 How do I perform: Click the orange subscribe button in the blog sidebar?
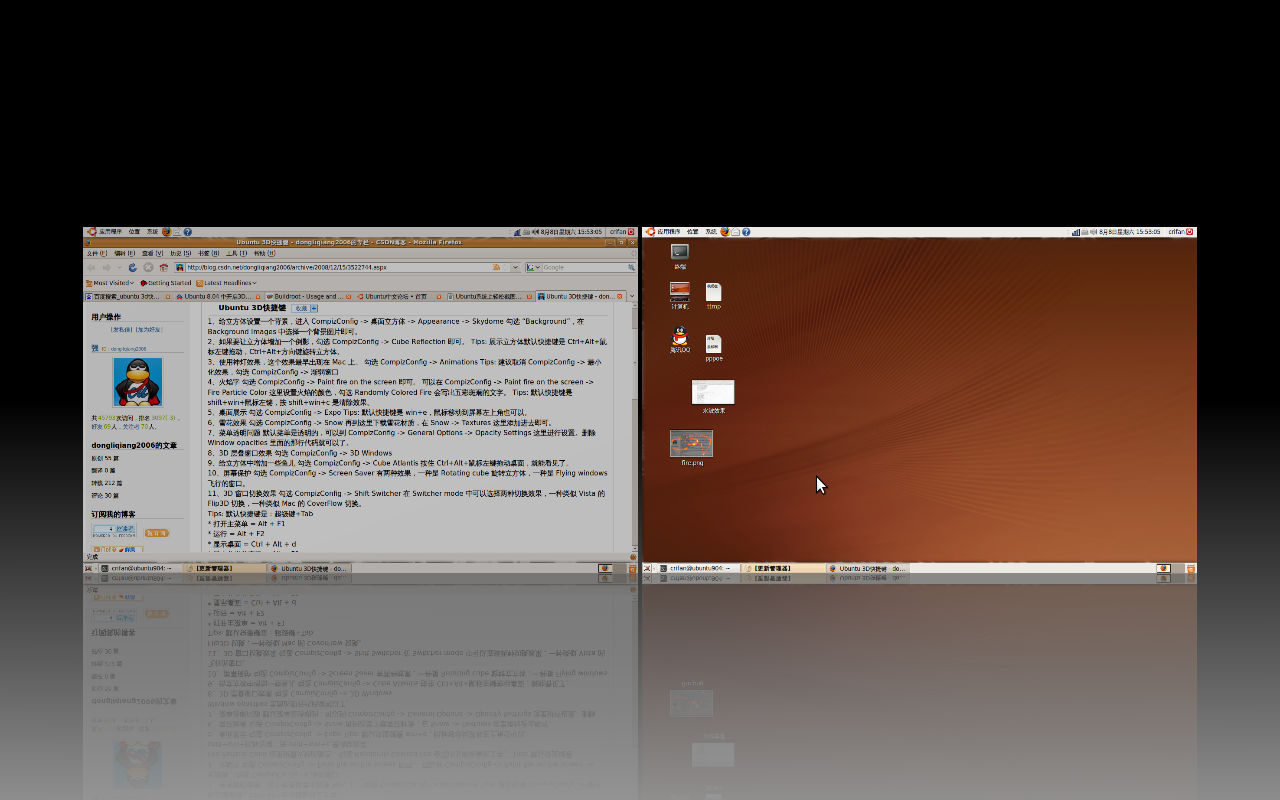tap(157, 534)
